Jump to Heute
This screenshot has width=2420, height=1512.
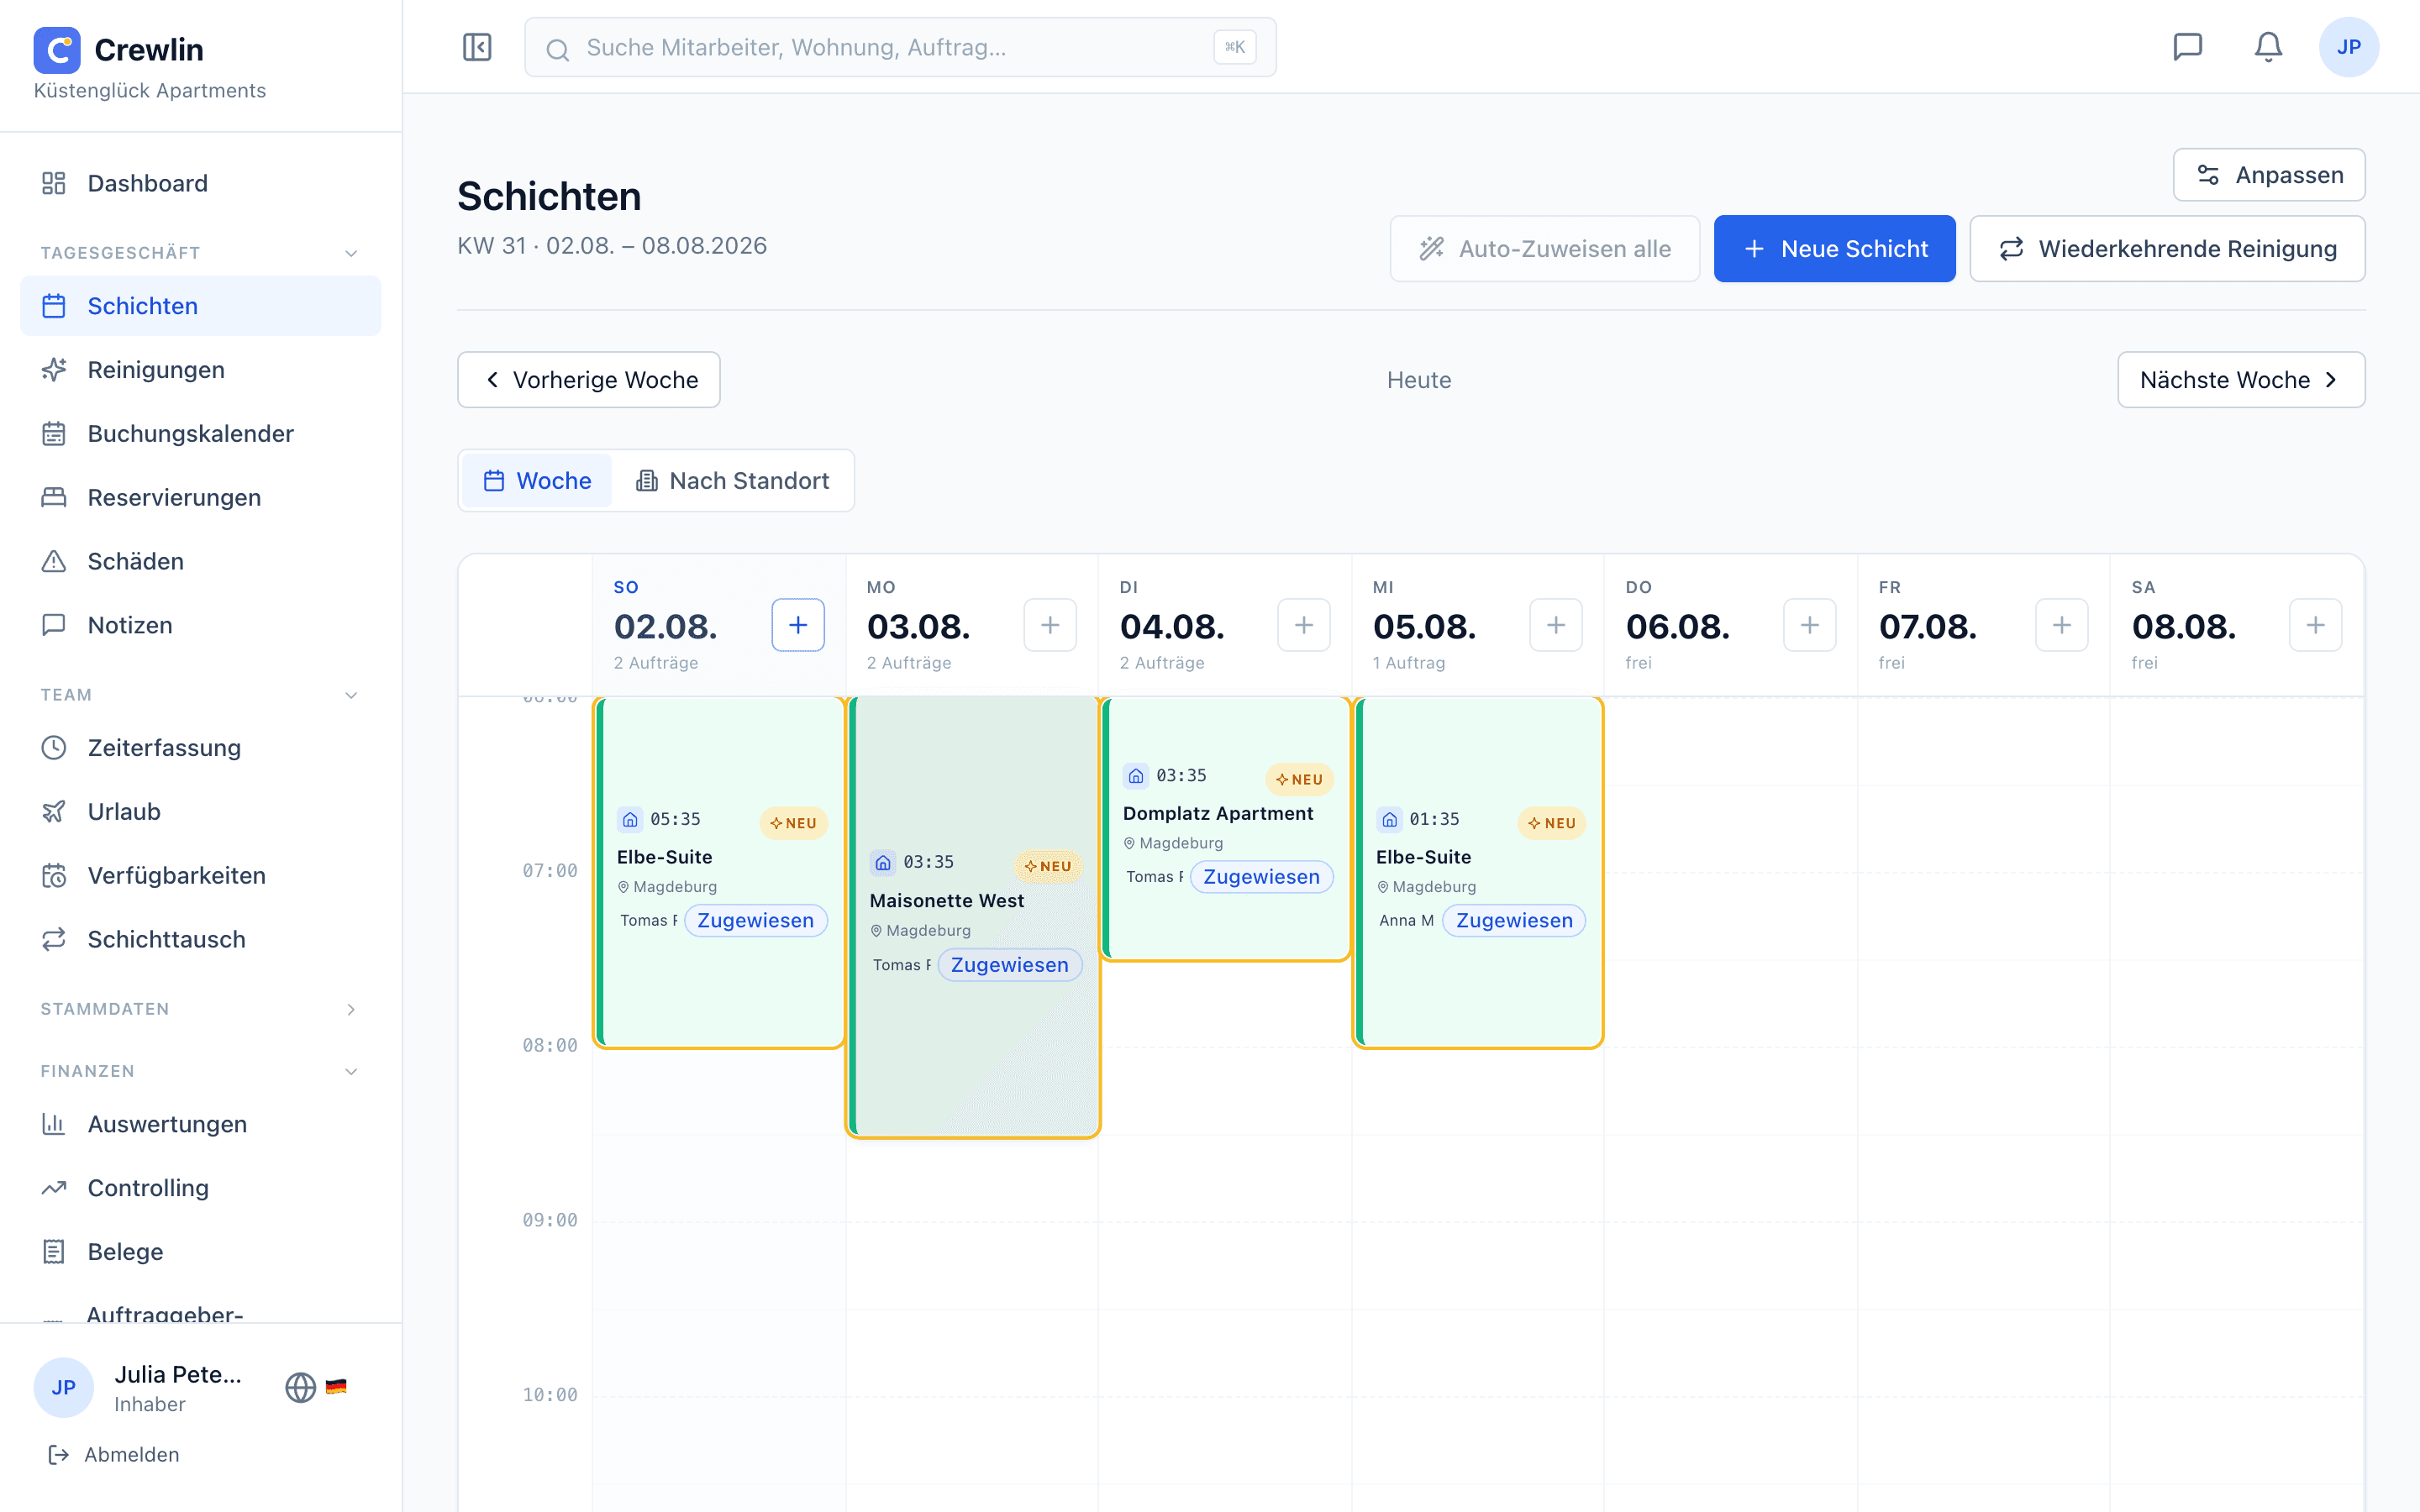[x=1418, y=380]
